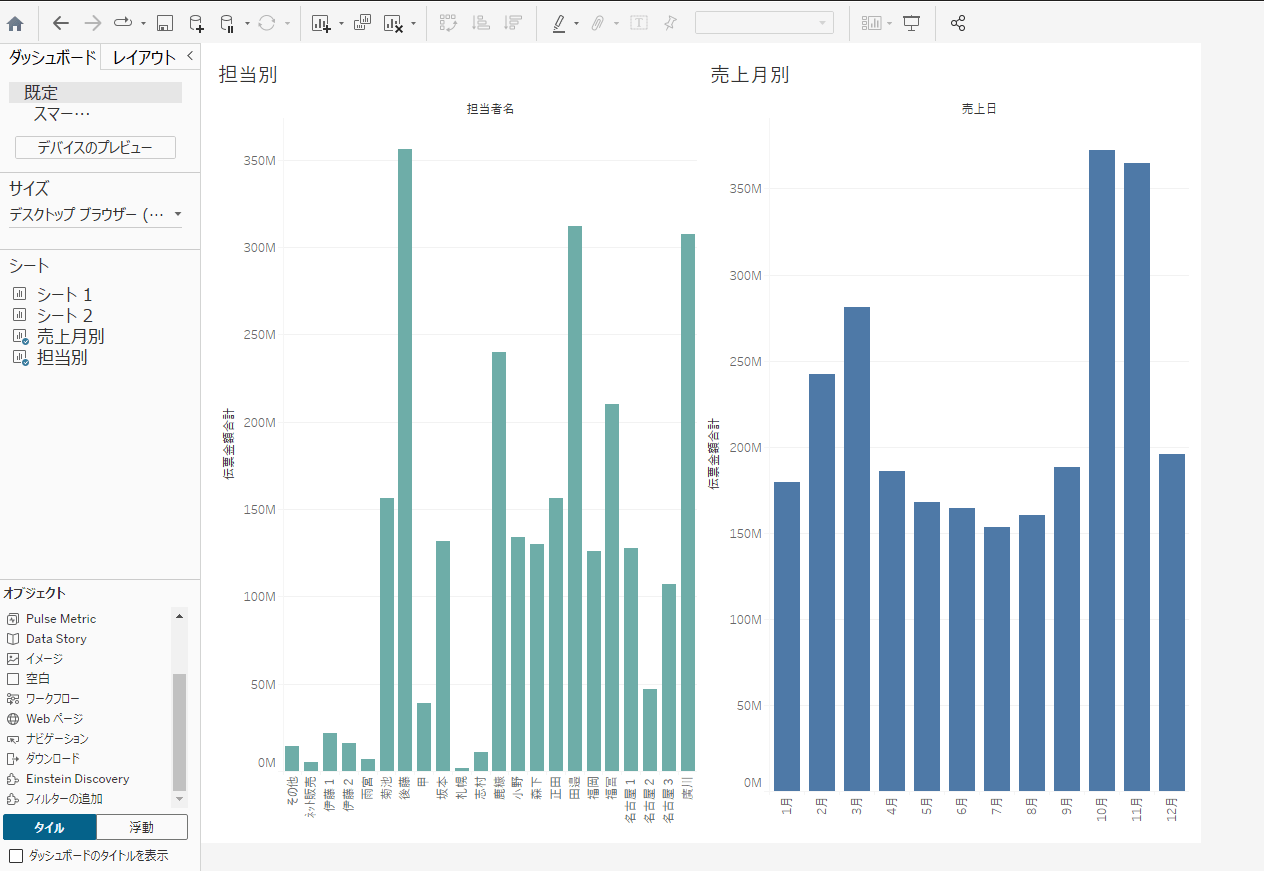Open the サイズ desktop browser dropdown

95,214
